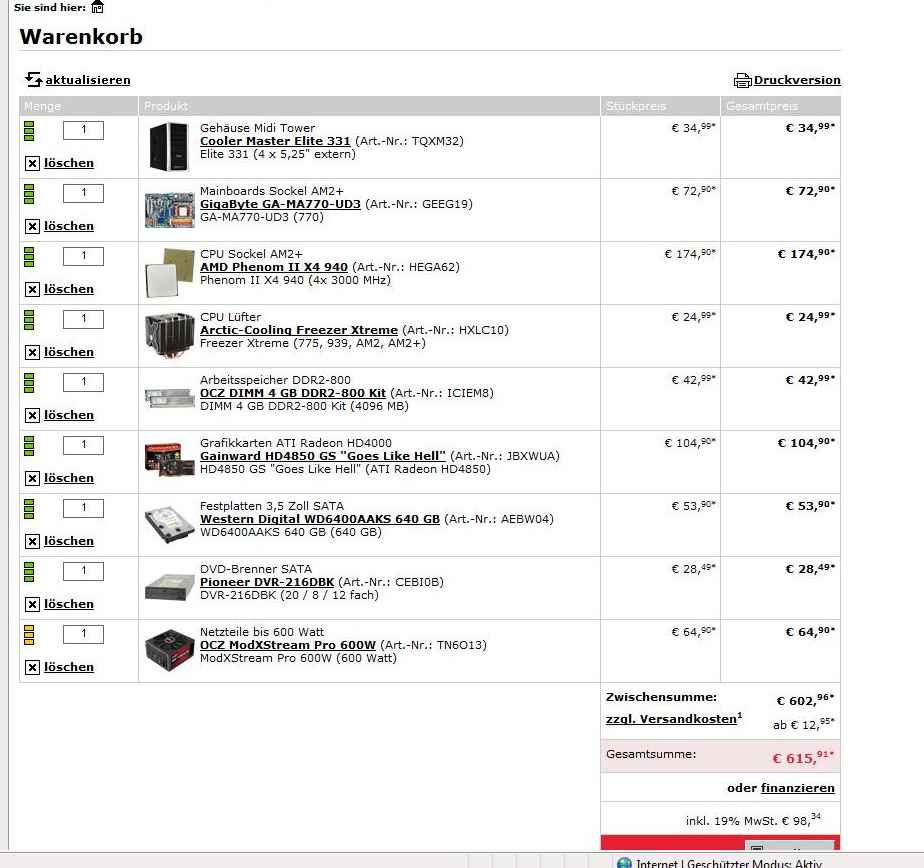Open AMD Phenom II X4 940 product link
924x868 pixels.
pyautogui.click(x=273, y=267)
